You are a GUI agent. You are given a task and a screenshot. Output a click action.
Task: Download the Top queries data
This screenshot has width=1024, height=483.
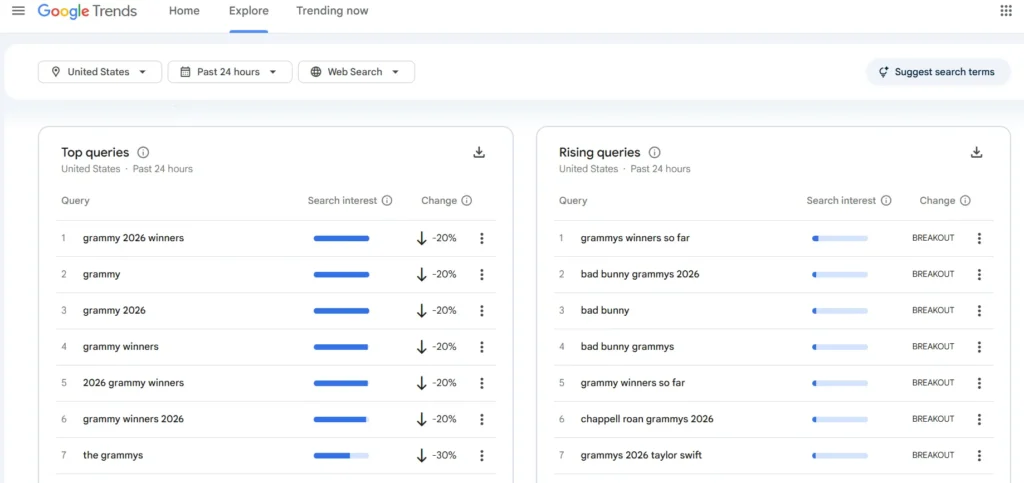pyautogui.click(x=479, y=153)
